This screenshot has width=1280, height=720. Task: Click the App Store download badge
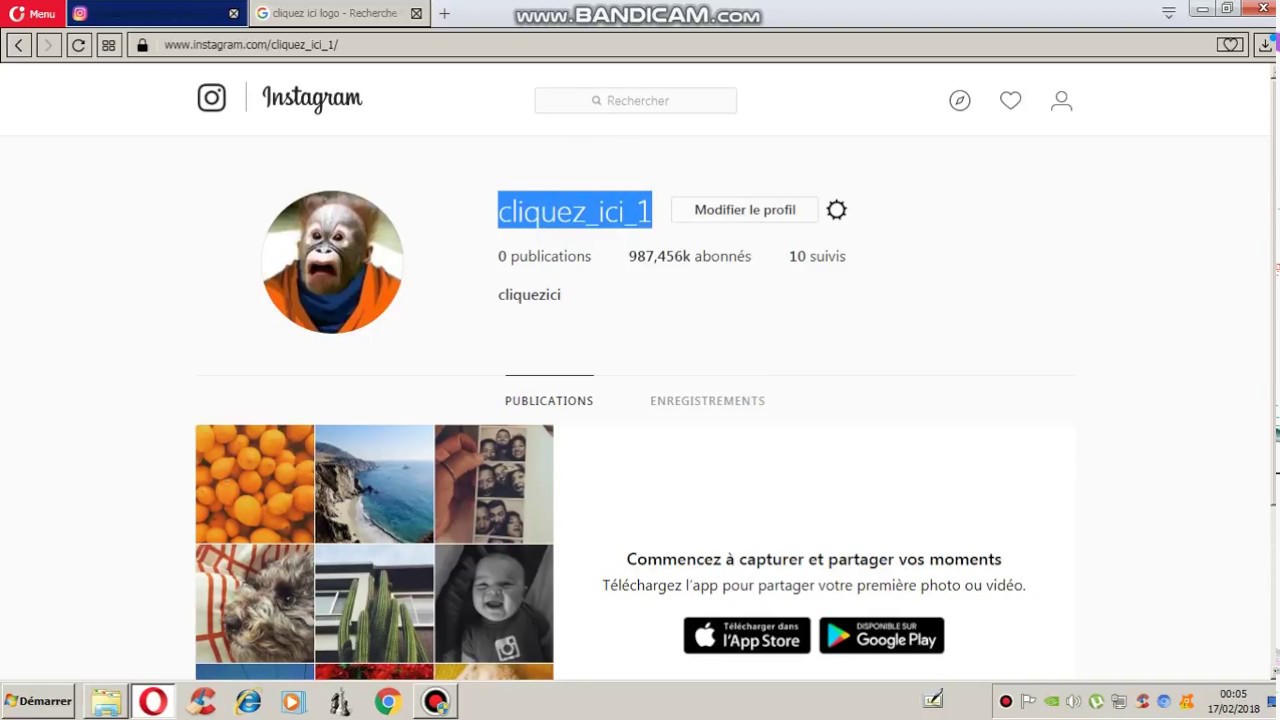click(x=747, y=636)
